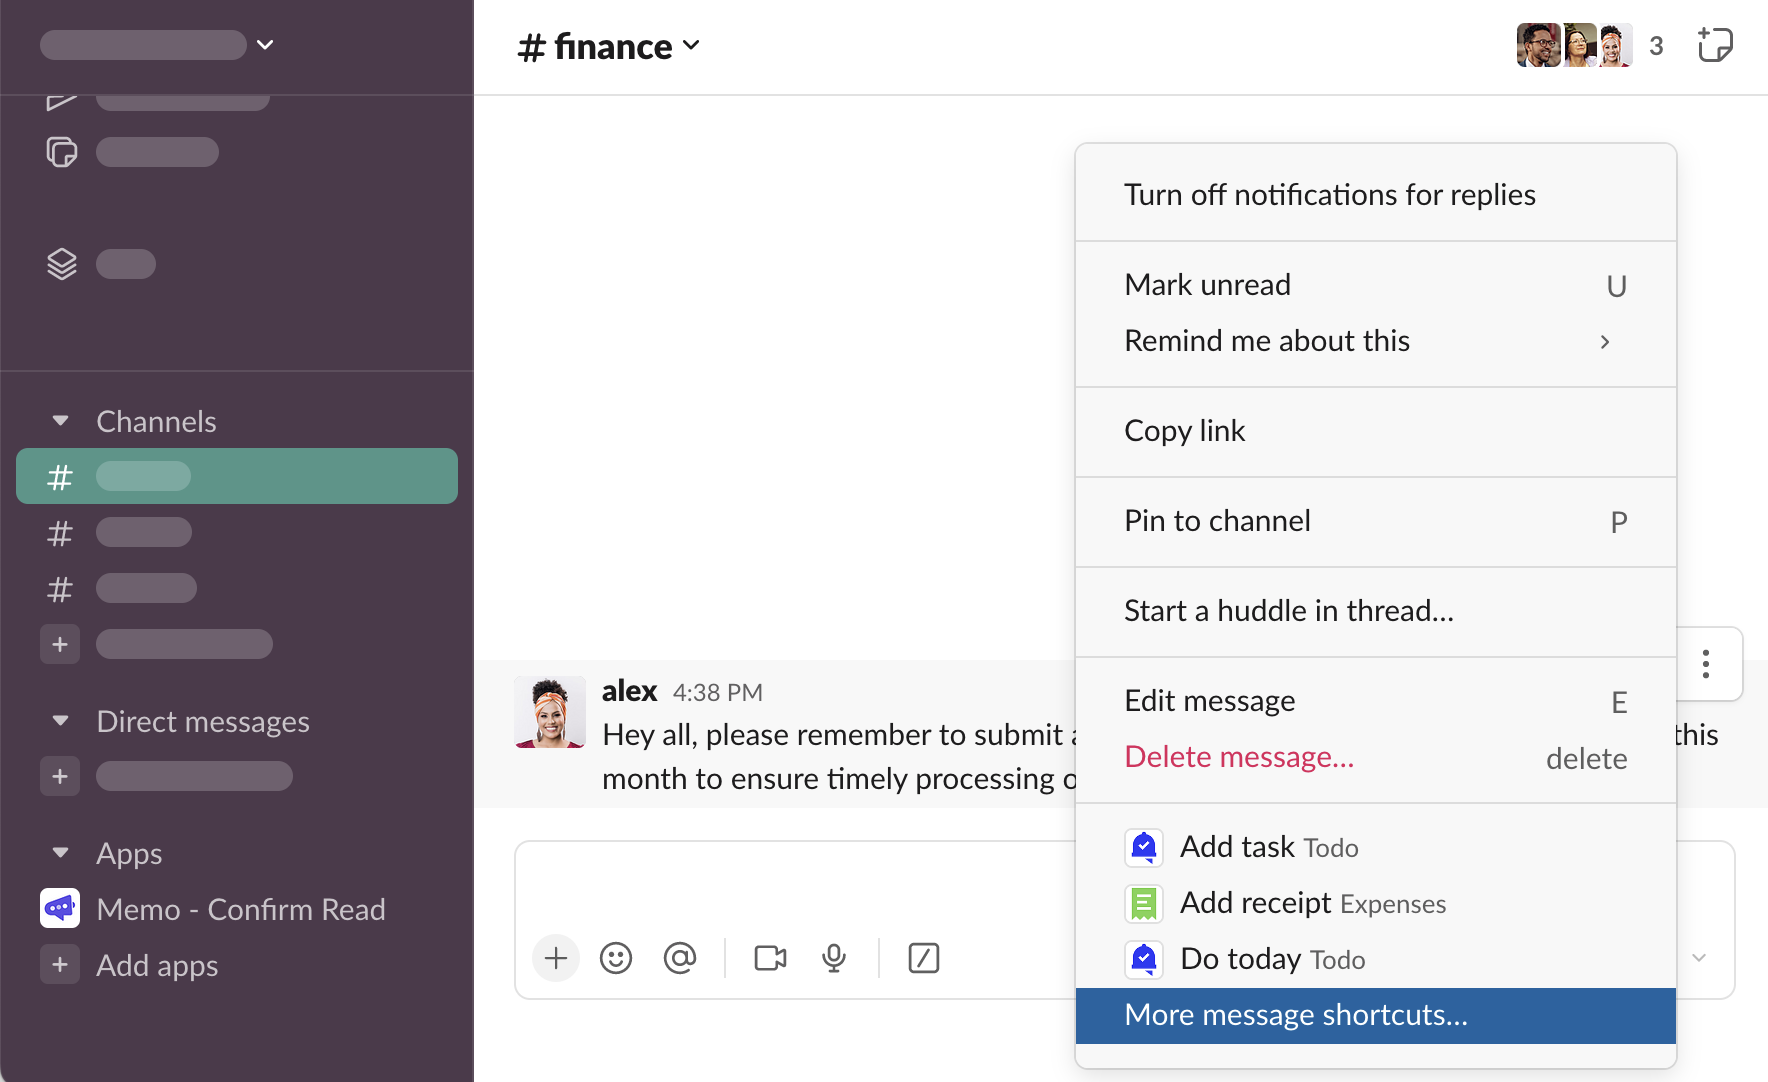This screenshot has height=1082, width=1768.
Task: Click the slash shortcuts icon
Action: pyautogui.click(x=923, y=958)
